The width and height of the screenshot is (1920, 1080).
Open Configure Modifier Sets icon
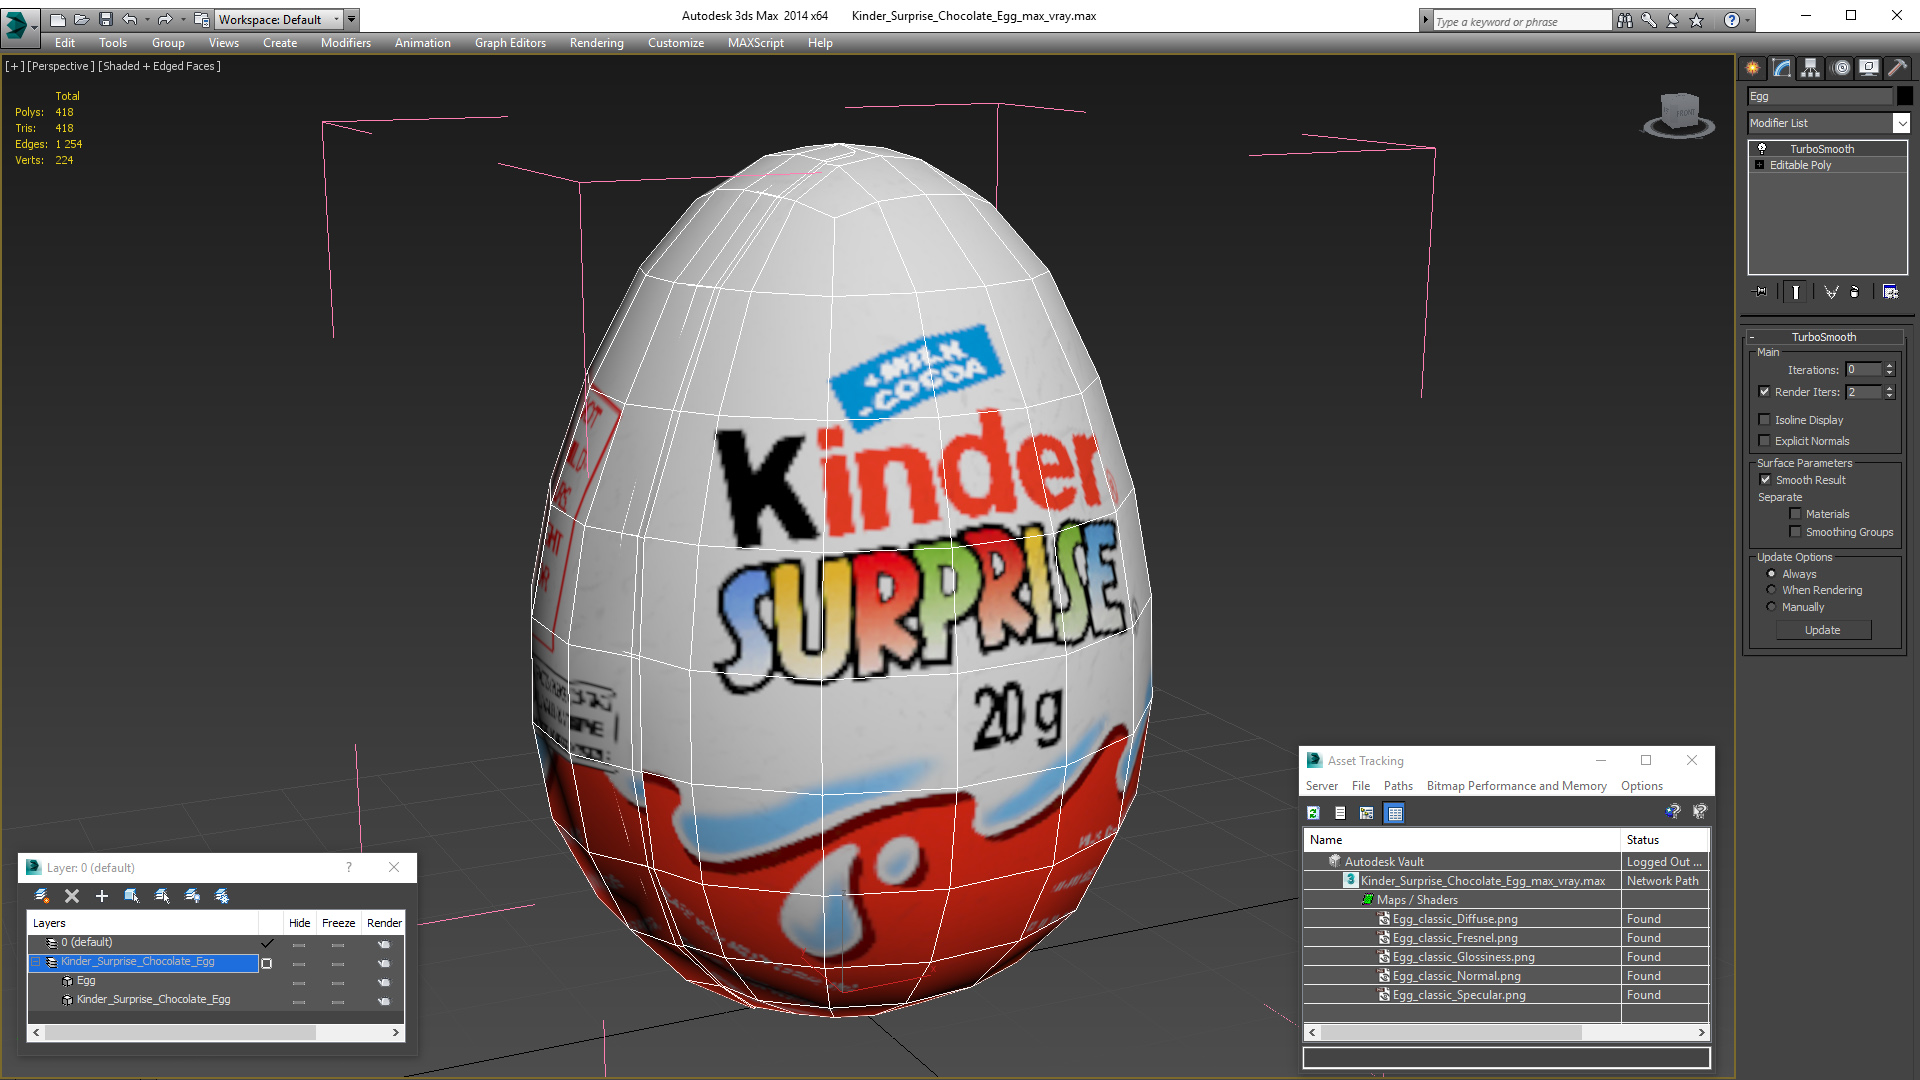1890,292
